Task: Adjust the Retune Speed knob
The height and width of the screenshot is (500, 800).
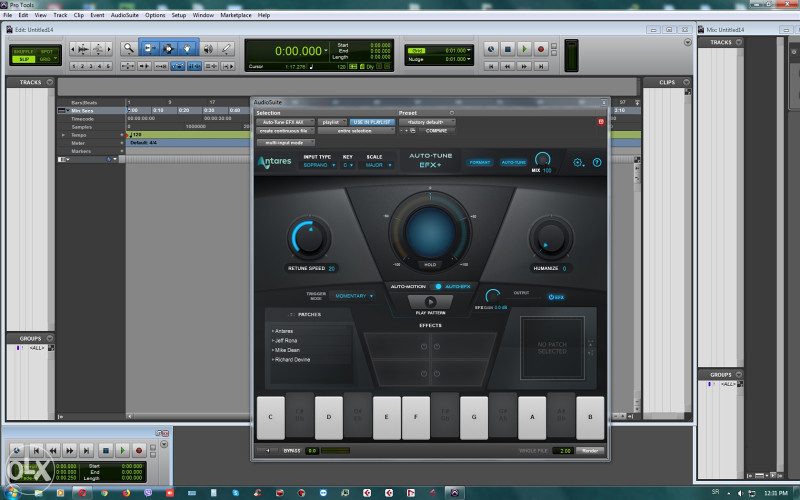Action: coord(309,238)
